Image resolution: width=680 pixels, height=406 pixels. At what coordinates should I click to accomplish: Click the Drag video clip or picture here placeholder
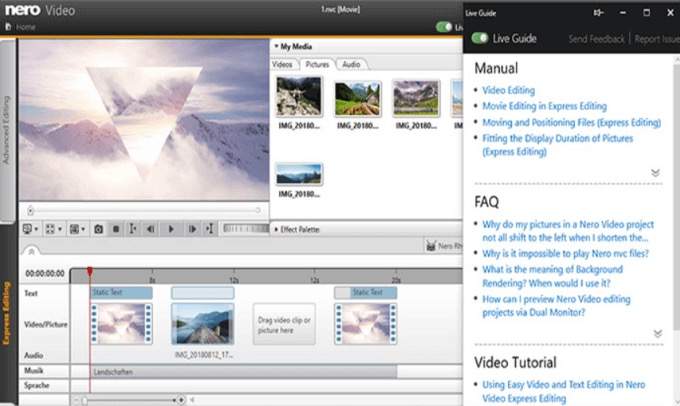284,324
